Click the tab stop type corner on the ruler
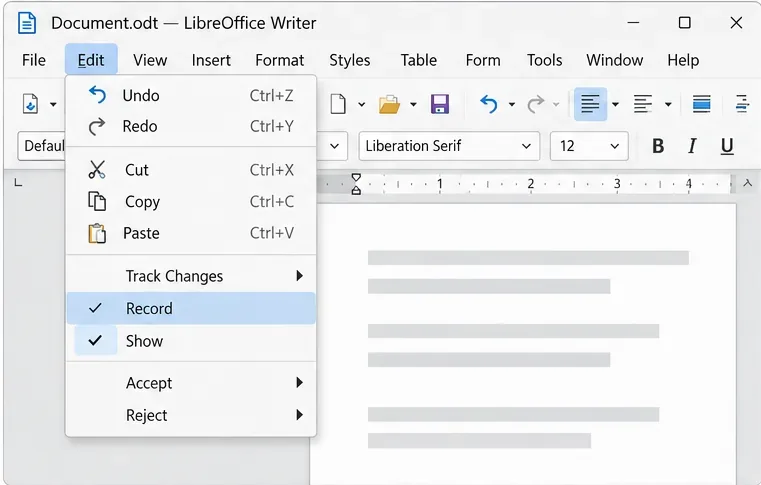This screenshot has height=485, width=761. 18,183
